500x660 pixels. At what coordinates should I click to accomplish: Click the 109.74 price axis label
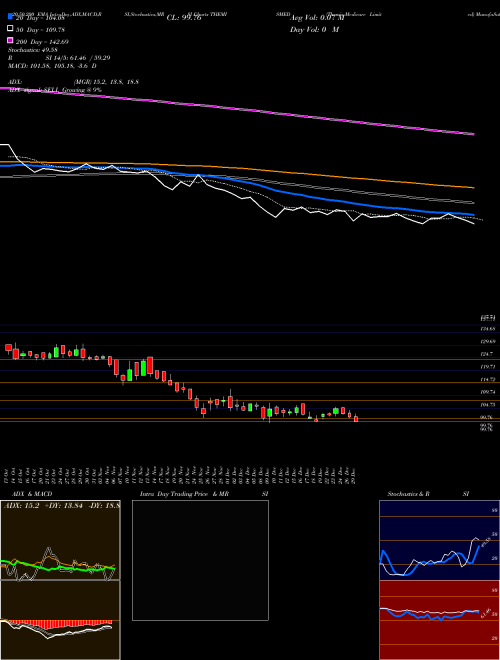(487, 392)
